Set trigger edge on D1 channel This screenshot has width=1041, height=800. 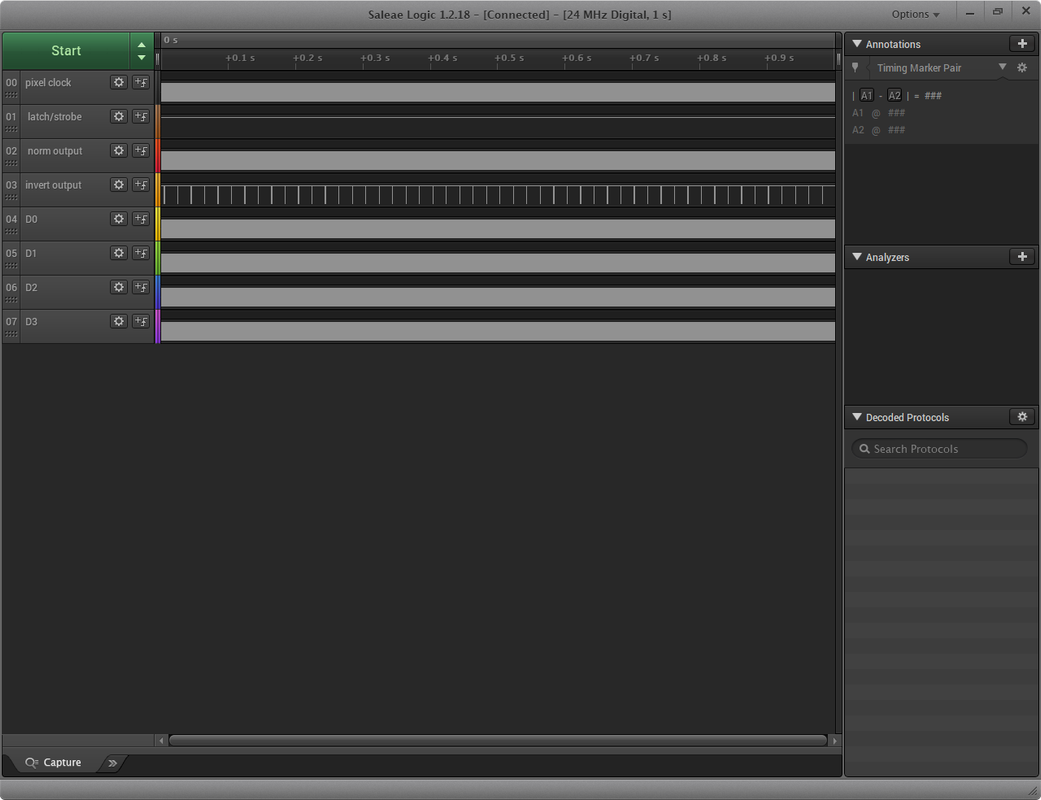coord(141,253)
